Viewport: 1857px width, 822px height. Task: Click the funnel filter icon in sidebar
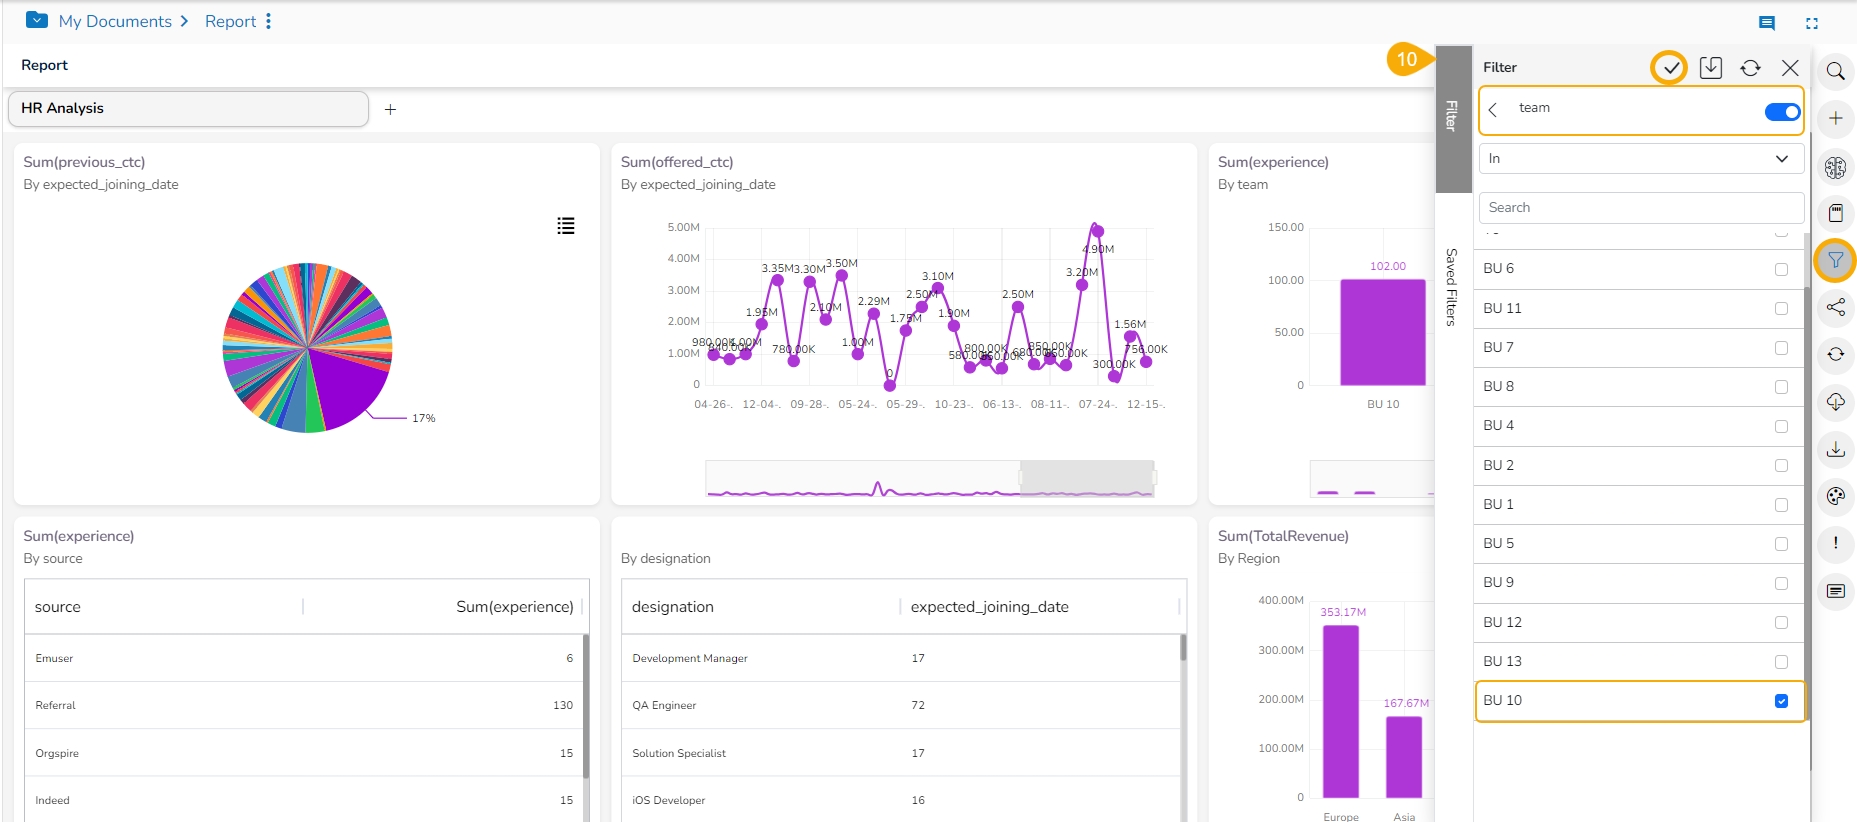[1835, 261]
